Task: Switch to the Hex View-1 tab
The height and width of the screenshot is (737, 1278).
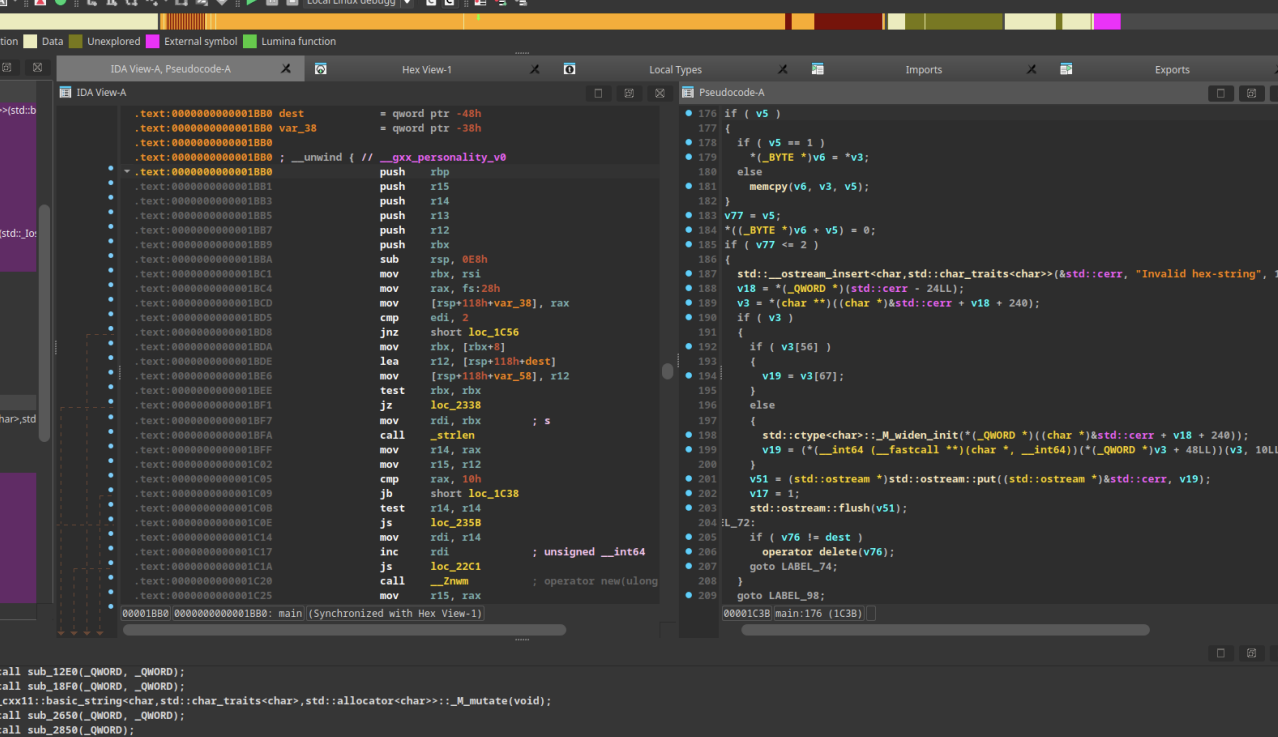Action: (426, 70)
